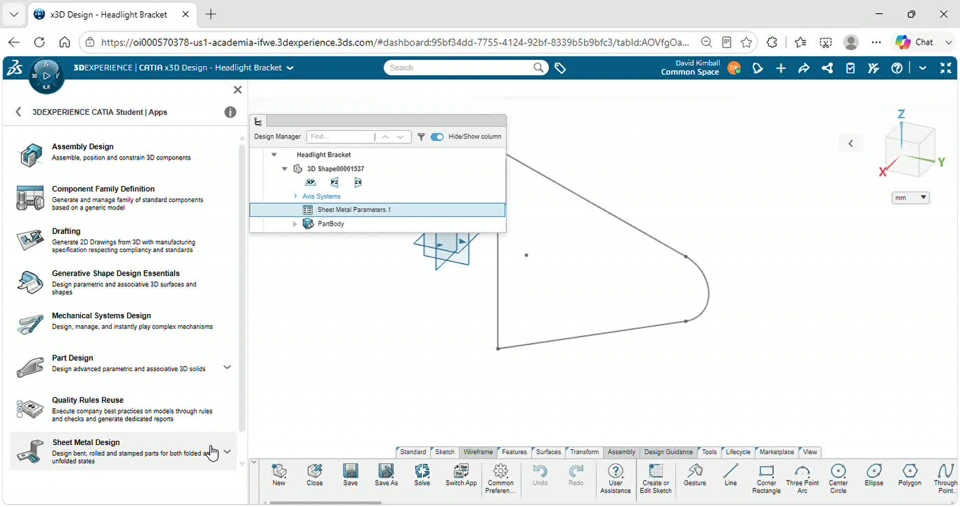The height and width of the screenshot is (507, 960).
Task: Switch to the Transform tab
Action: pos(584,452)
